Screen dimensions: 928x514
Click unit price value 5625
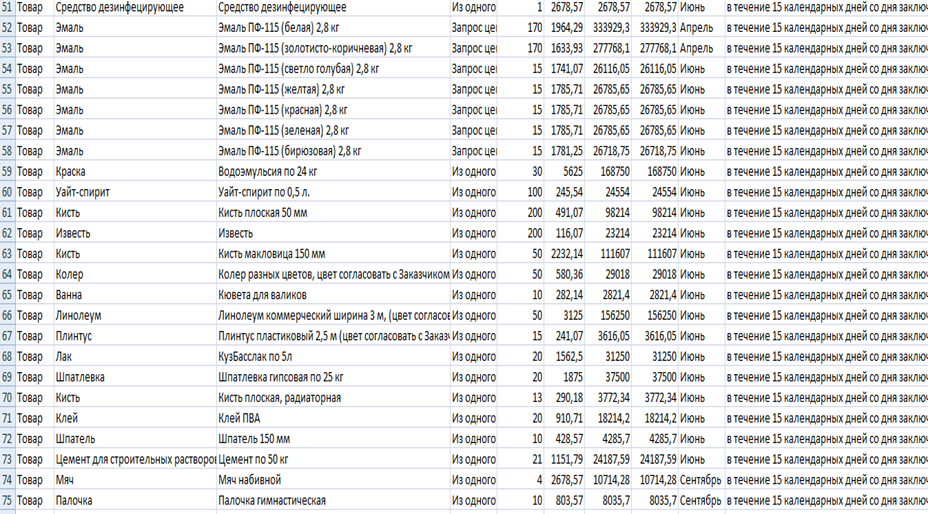tap(565, 172)
